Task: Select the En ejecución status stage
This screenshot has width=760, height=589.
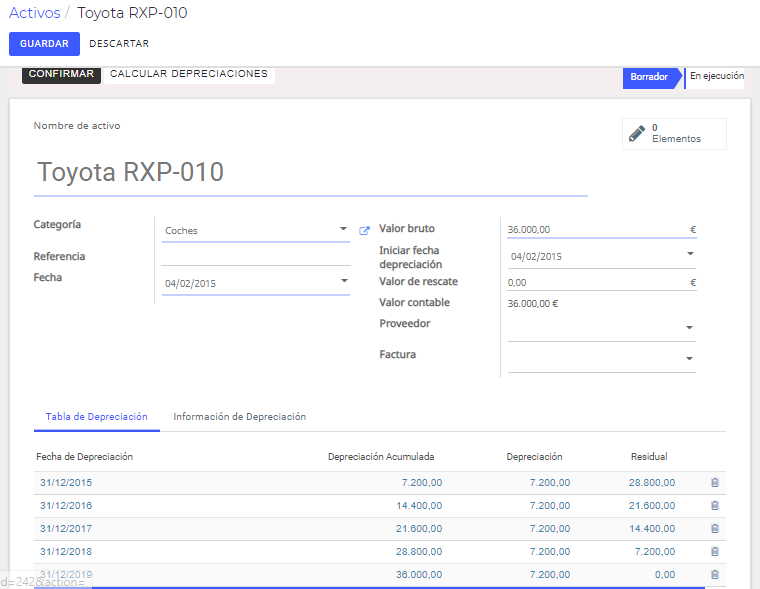Action: tap(716, 76)
